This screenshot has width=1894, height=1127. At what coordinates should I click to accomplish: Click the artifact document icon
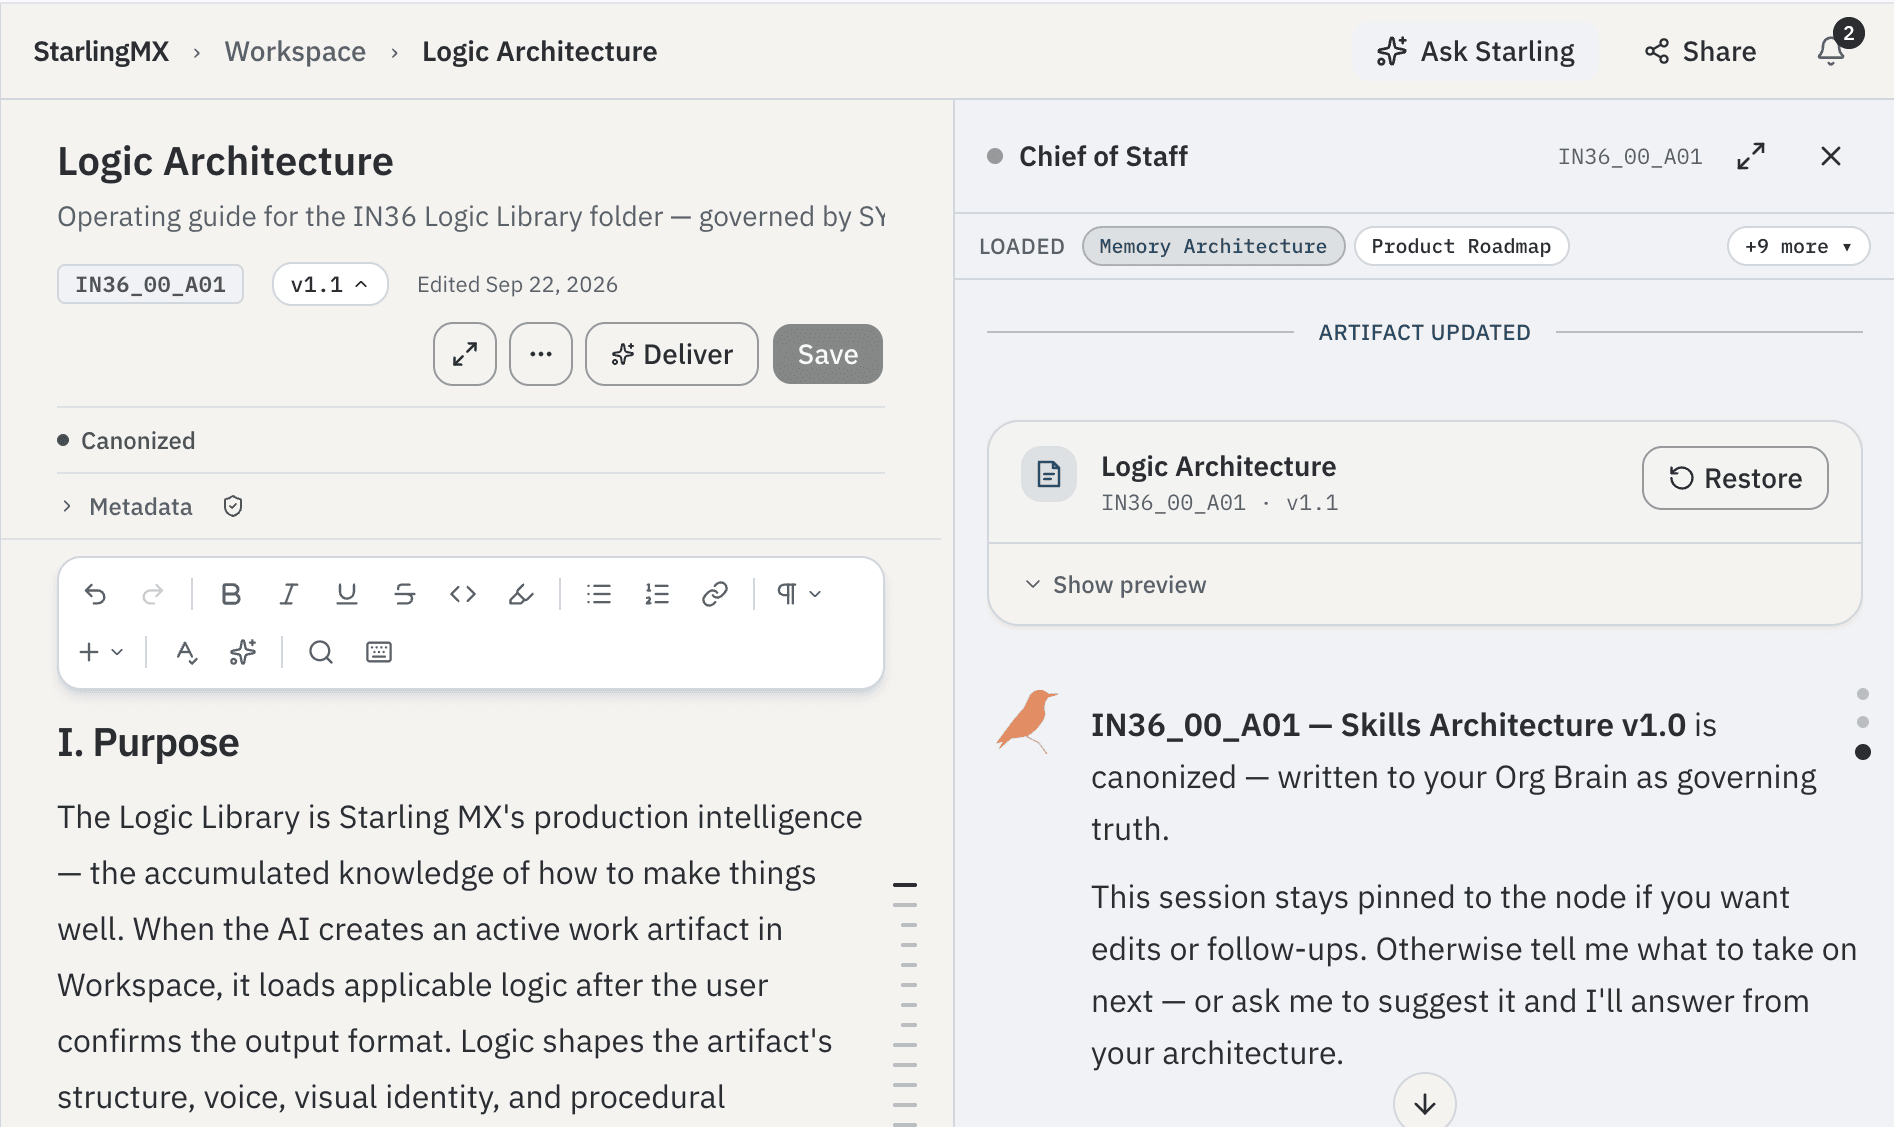pyautogui.click(x=1048, y=474)
